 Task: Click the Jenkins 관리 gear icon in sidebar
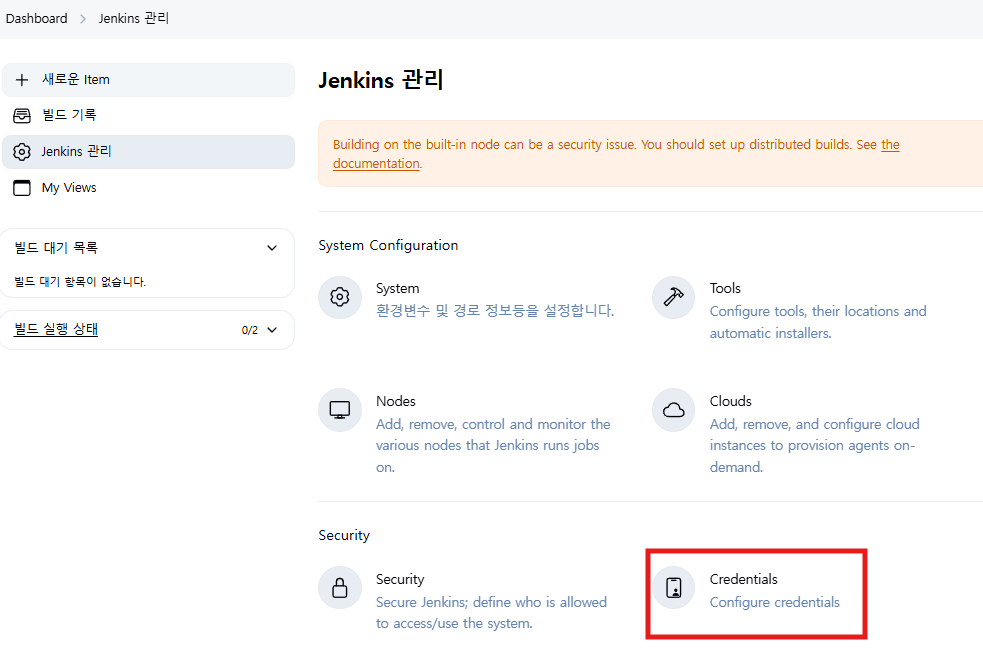coord(22,152)
